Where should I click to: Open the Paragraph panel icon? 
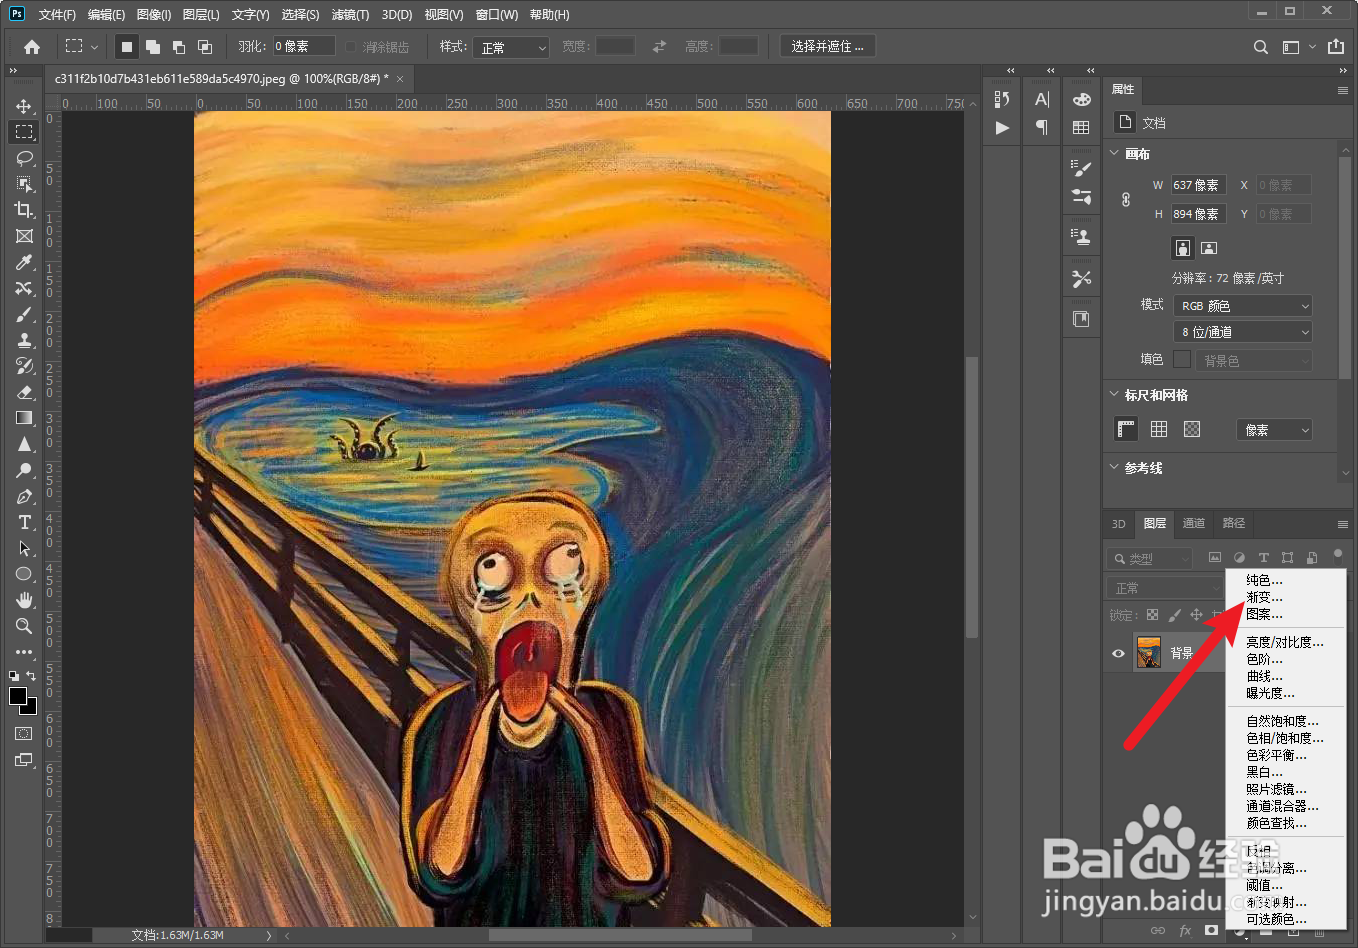pyautogui.click(x=1042, y=127)
